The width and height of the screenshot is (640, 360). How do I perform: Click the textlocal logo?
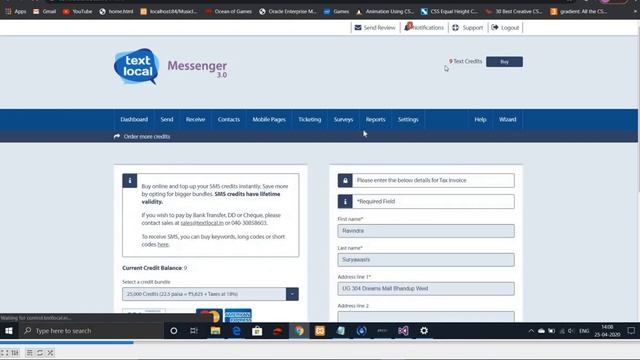(x=136, y=66)
